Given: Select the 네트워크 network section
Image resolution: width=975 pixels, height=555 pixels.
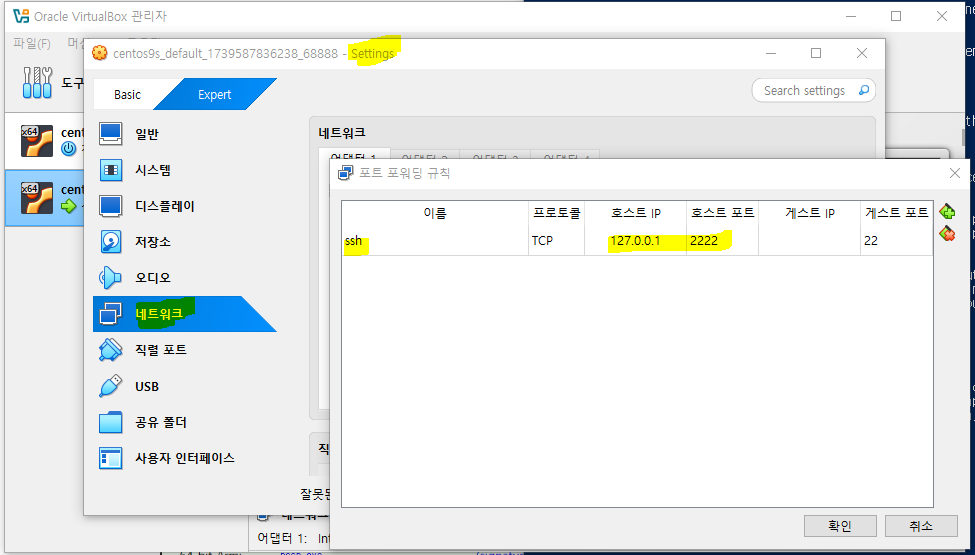Looking at the screenshot, I should point(185,314).
